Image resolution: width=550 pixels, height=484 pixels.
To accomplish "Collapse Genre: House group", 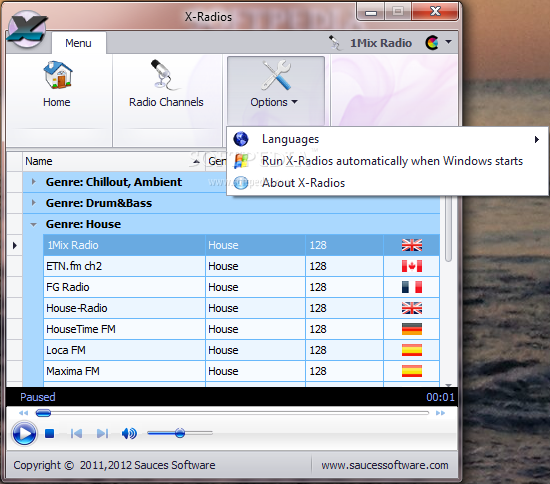I will [x=34, y=224].
